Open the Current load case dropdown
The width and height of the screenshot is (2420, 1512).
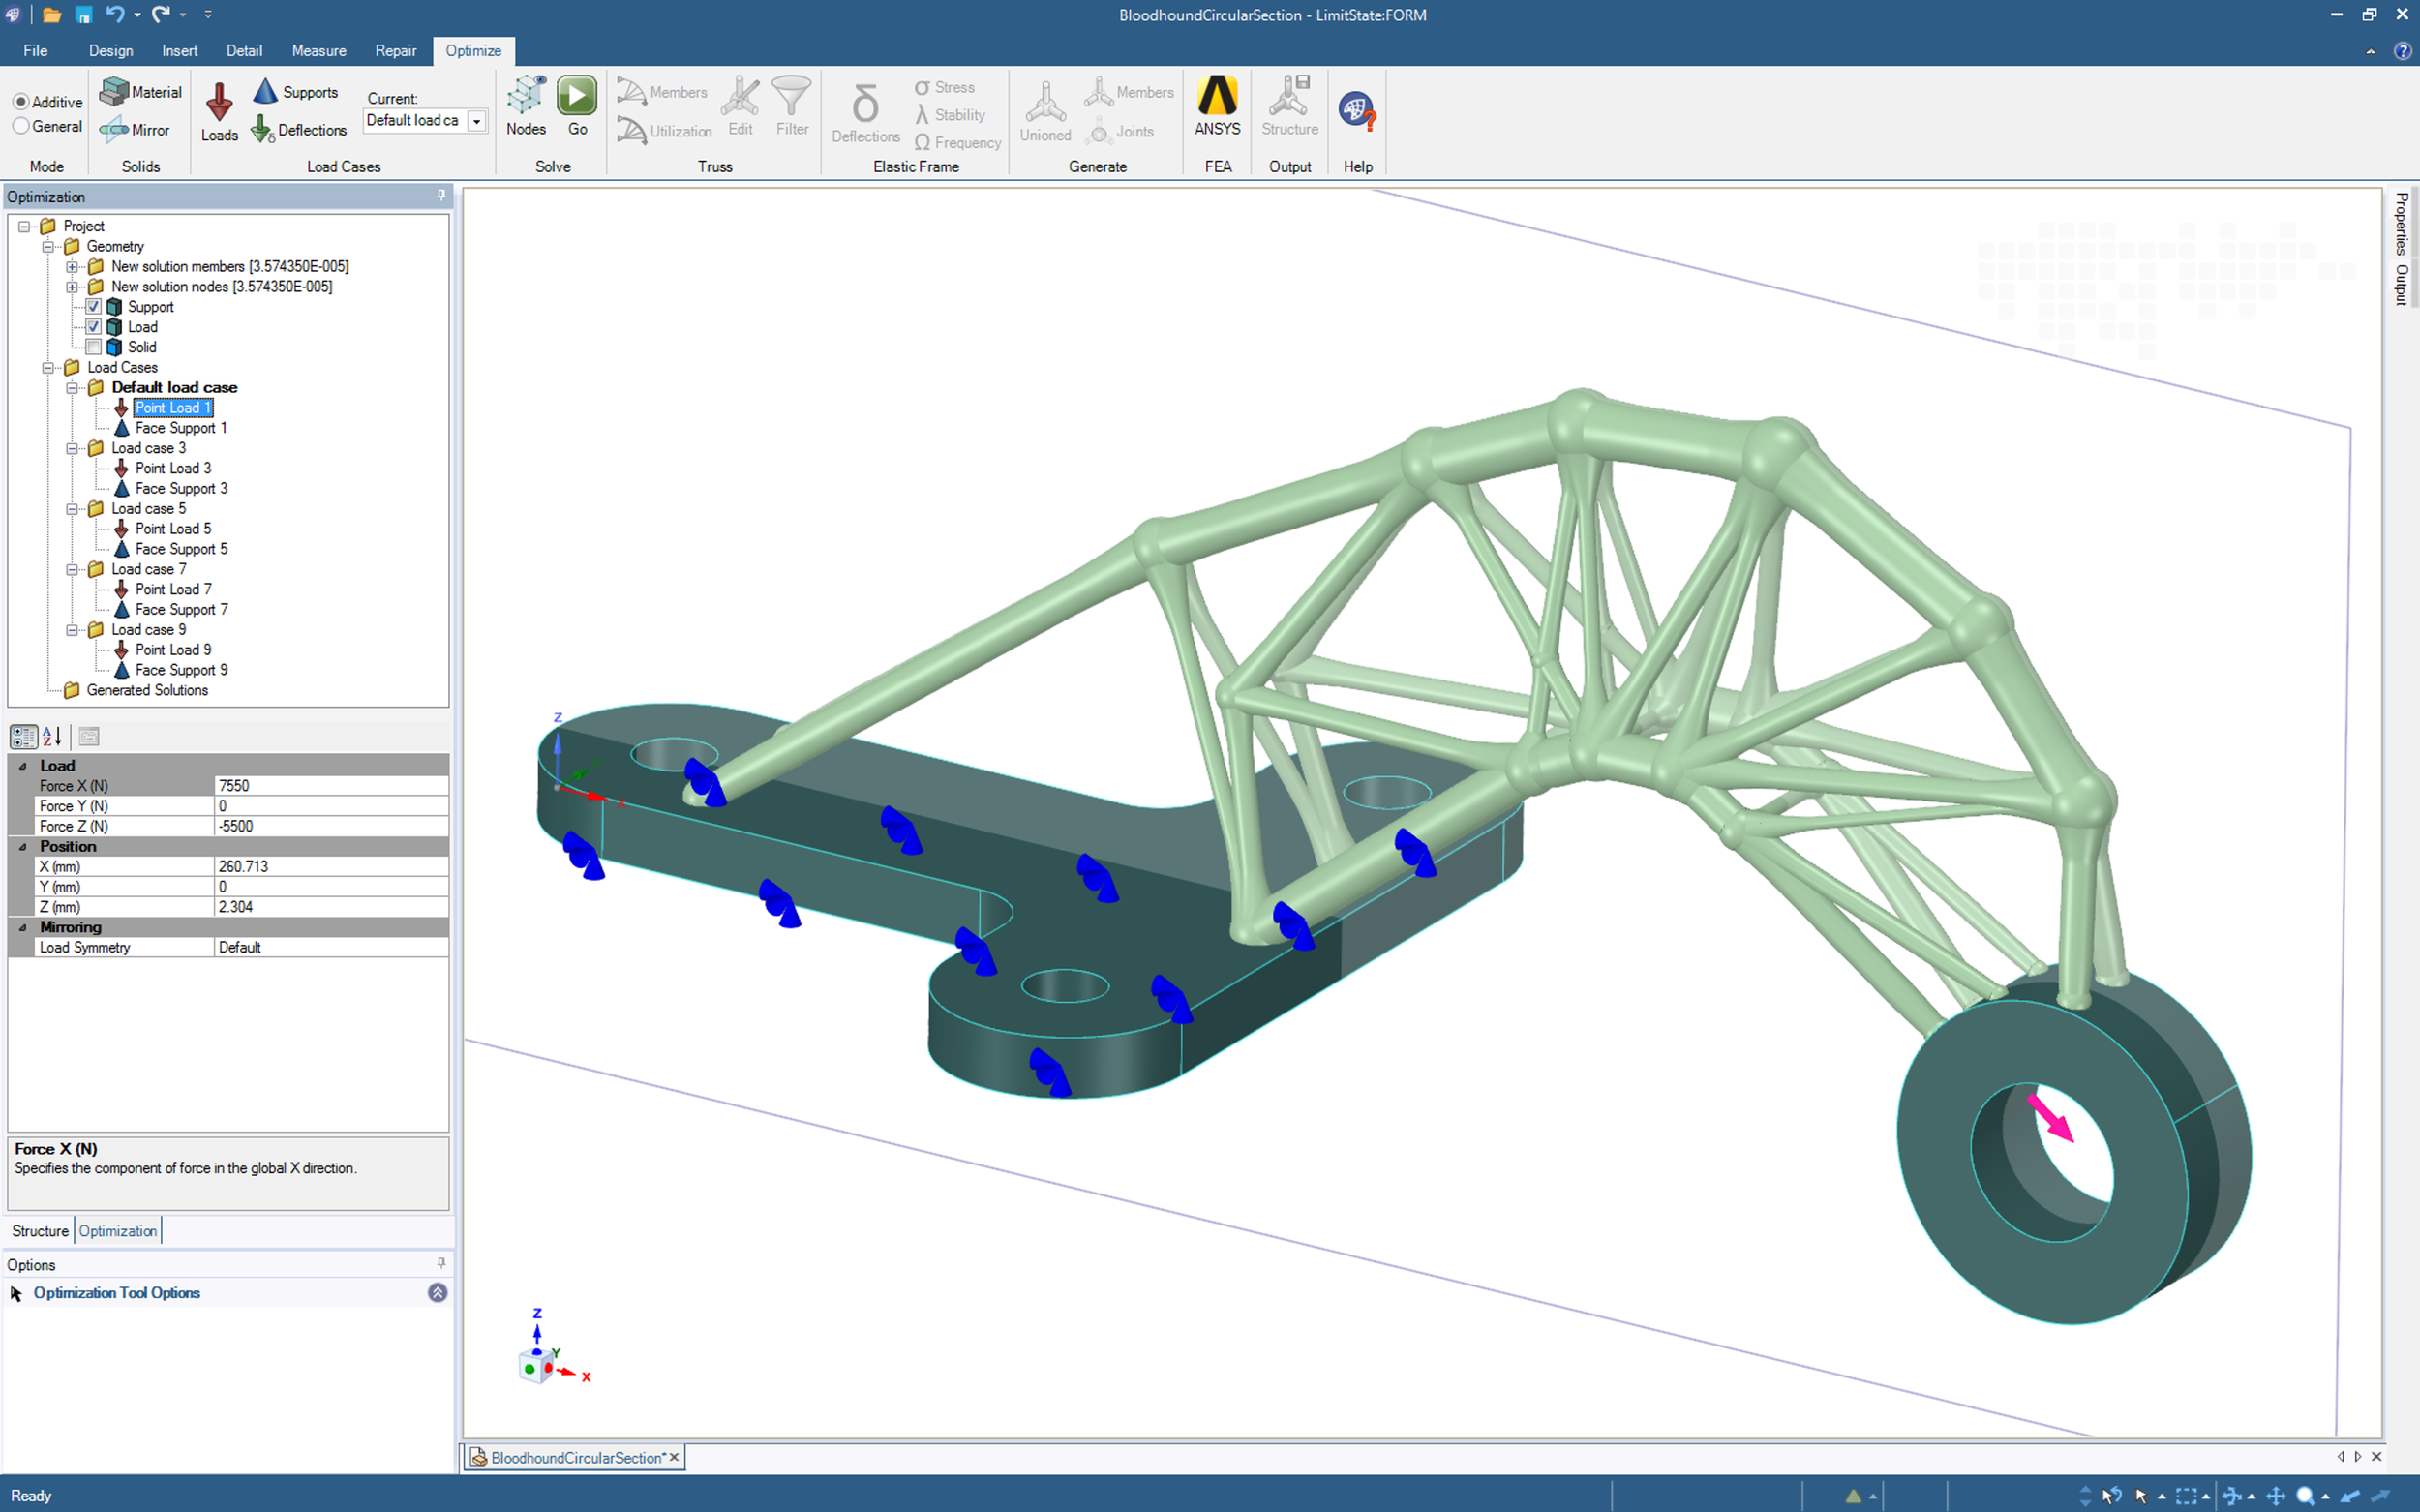click(x=477, y=121)
